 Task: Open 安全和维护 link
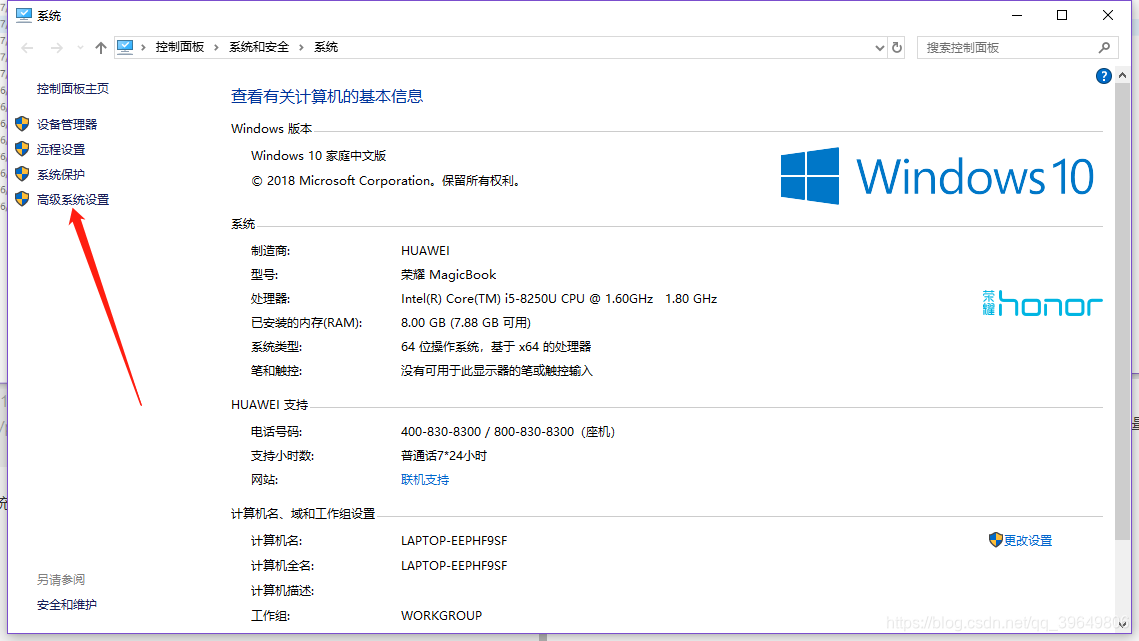pos(67,605)
